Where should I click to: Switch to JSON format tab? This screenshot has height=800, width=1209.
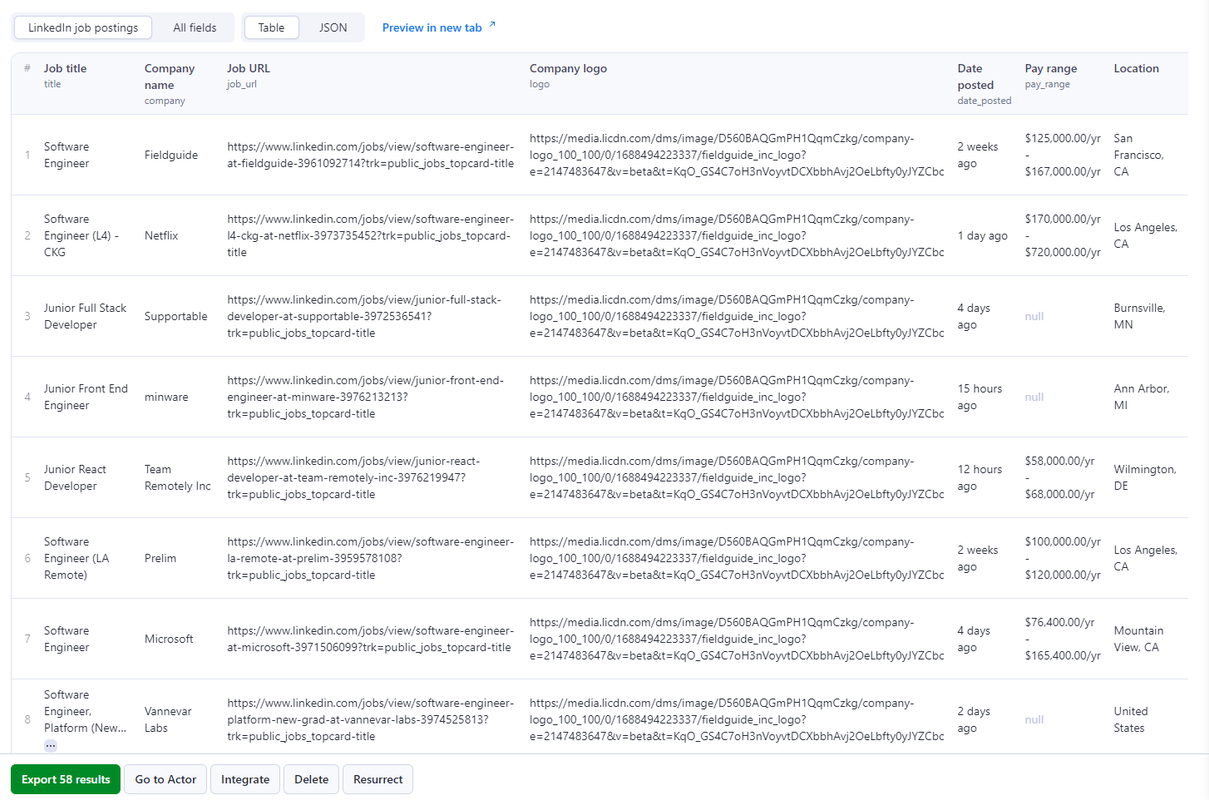click(333, 28)
